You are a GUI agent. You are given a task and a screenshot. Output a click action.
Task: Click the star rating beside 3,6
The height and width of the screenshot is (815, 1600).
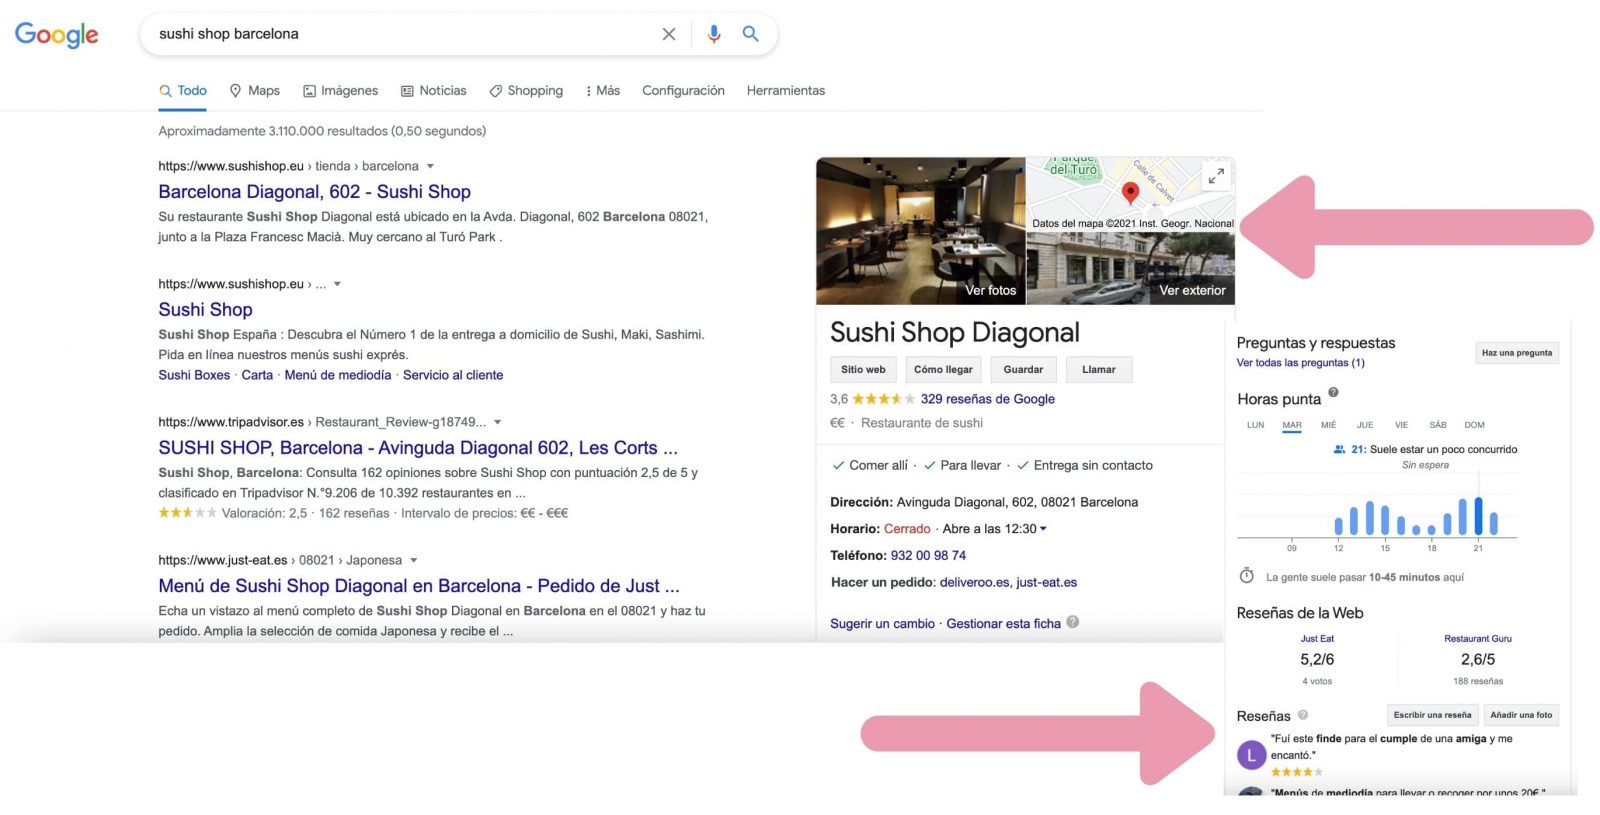(x=883, y=399)
